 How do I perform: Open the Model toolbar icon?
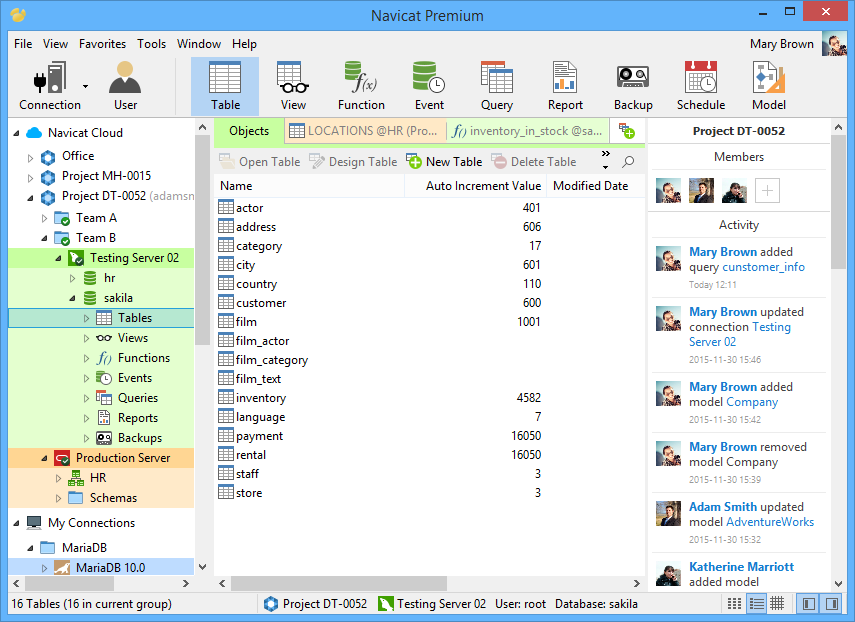click(x=769, y=86)
